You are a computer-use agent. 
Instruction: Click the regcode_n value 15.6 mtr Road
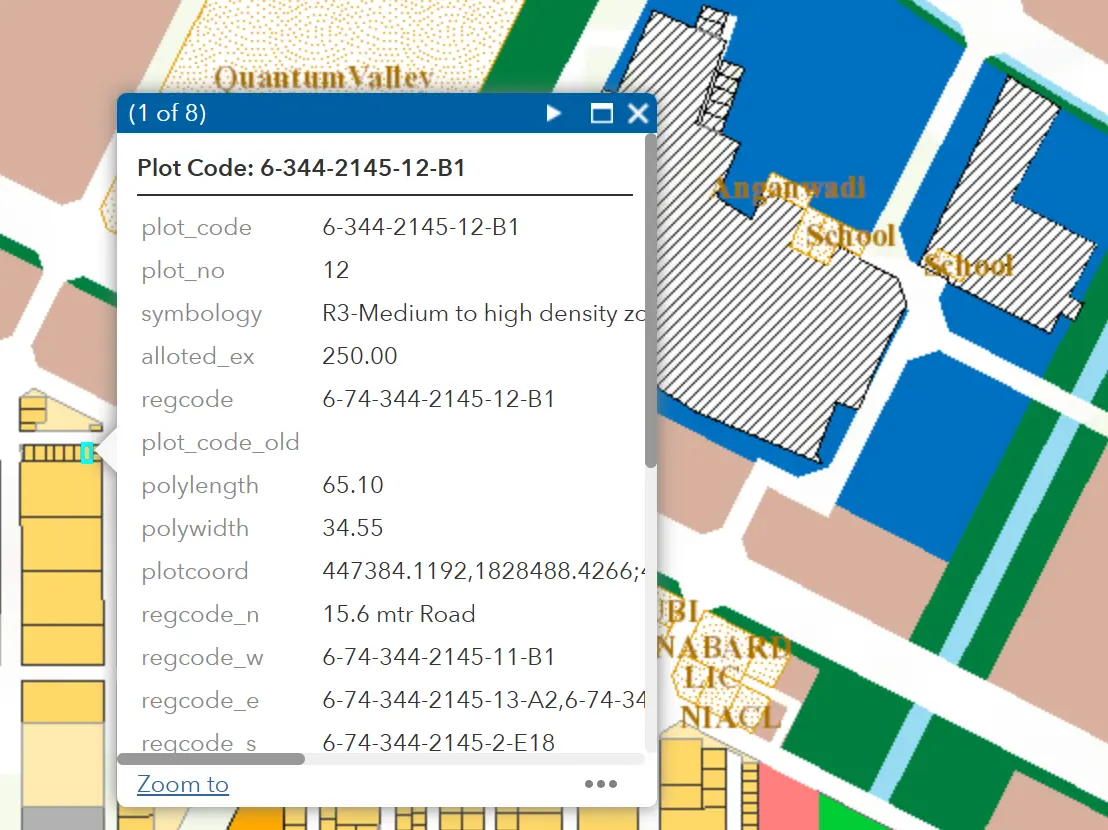[x=399, y=614]
